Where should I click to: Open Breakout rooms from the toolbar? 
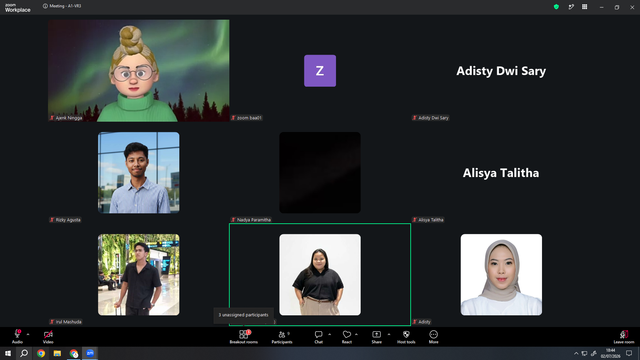click(x=244, y=336)
